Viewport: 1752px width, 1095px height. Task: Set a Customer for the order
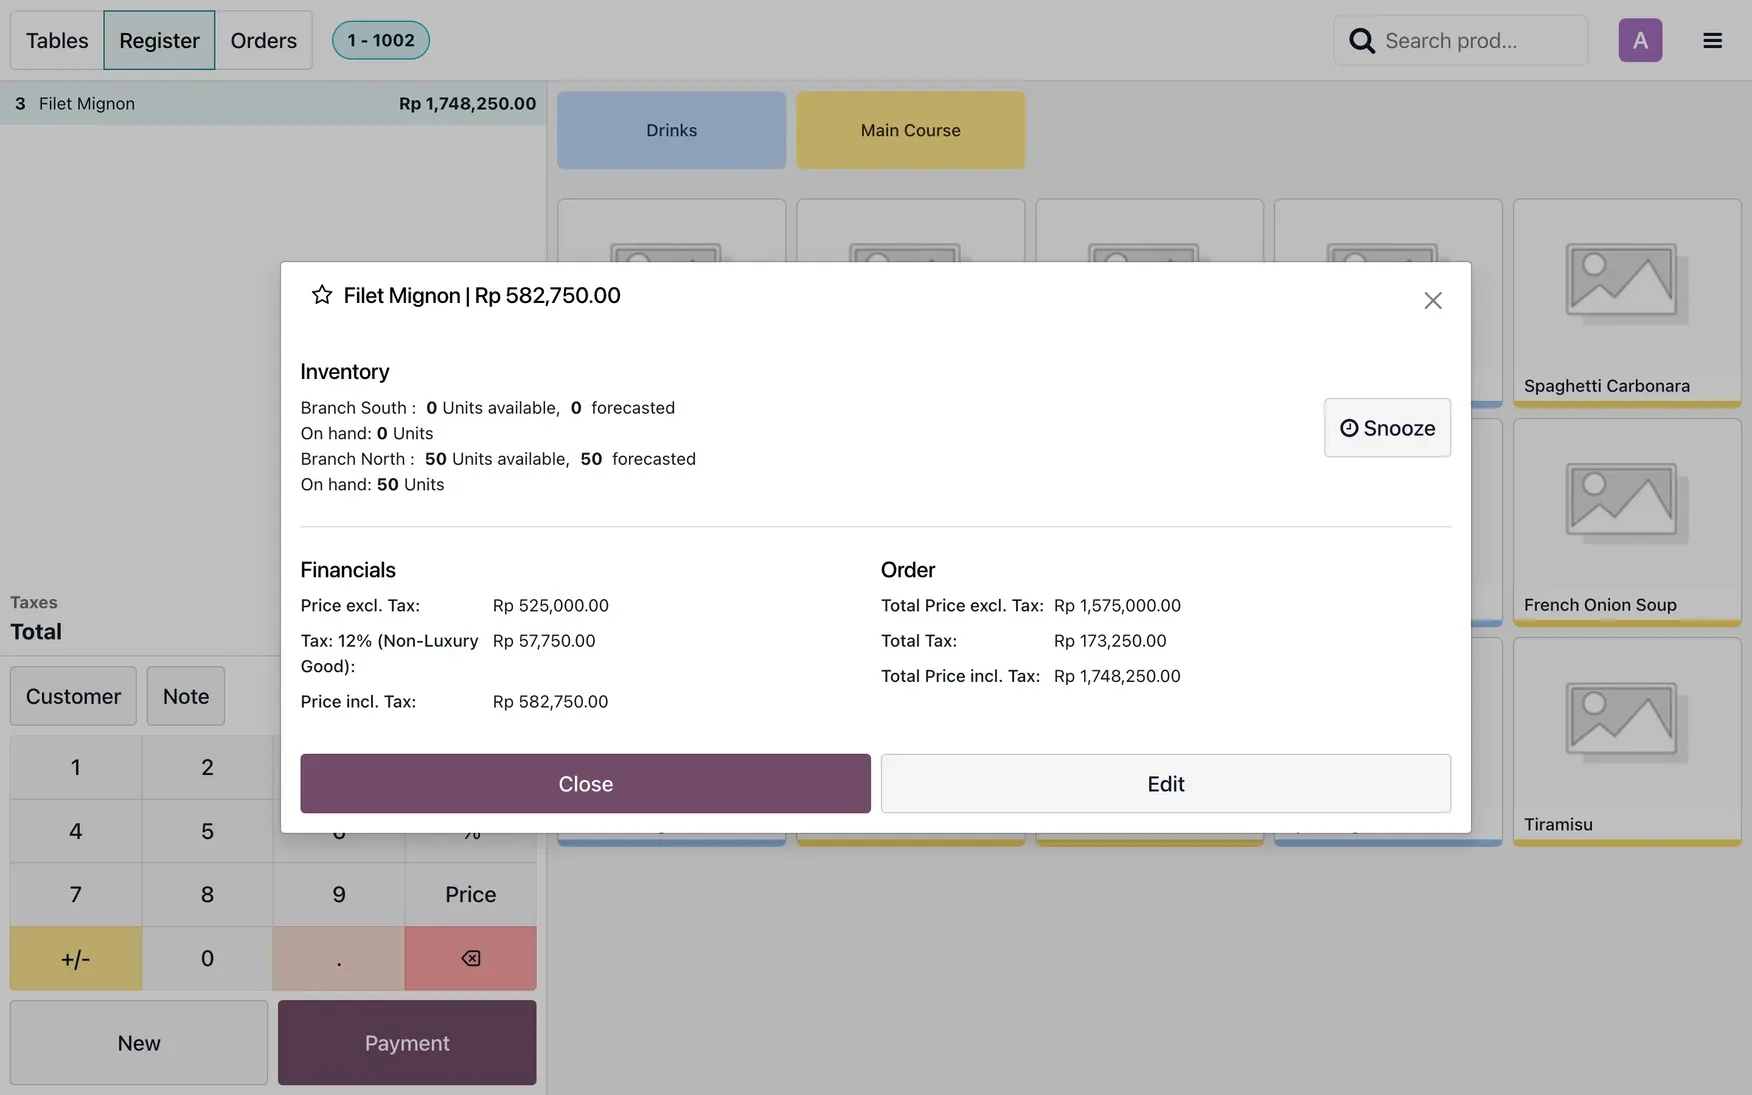point(73,696)
